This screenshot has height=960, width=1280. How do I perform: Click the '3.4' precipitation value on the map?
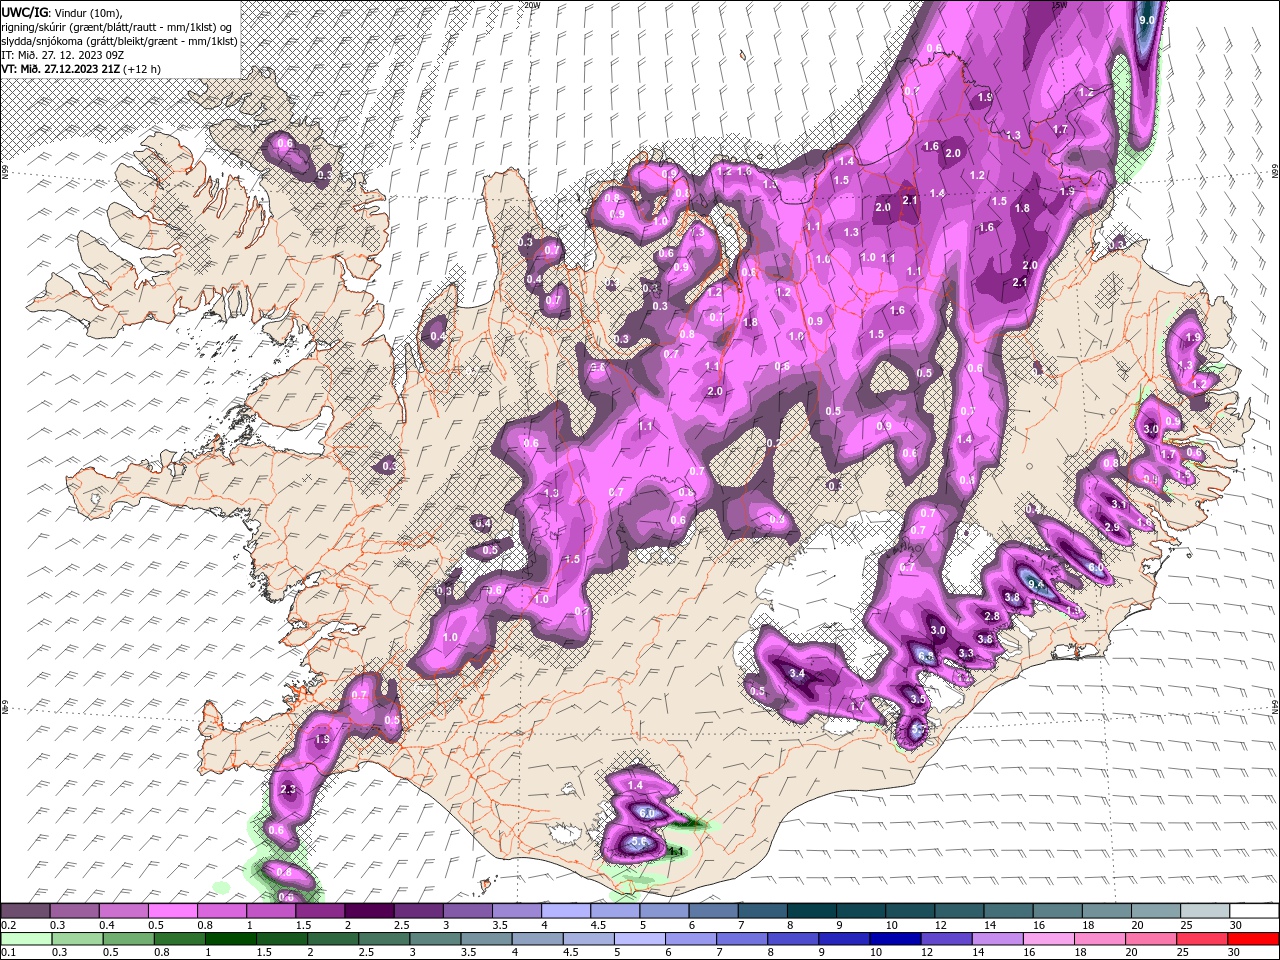pyautogui.click(x=797, y=674)
